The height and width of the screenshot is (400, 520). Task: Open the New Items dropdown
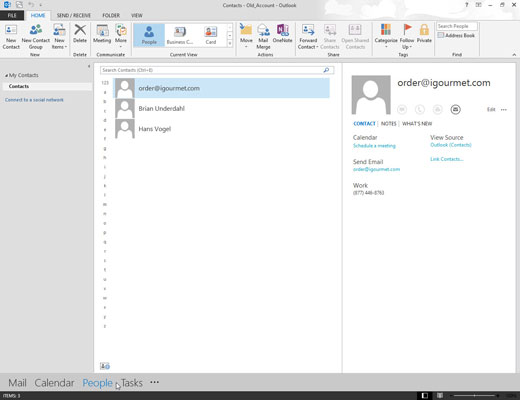[x=59, y=37]
